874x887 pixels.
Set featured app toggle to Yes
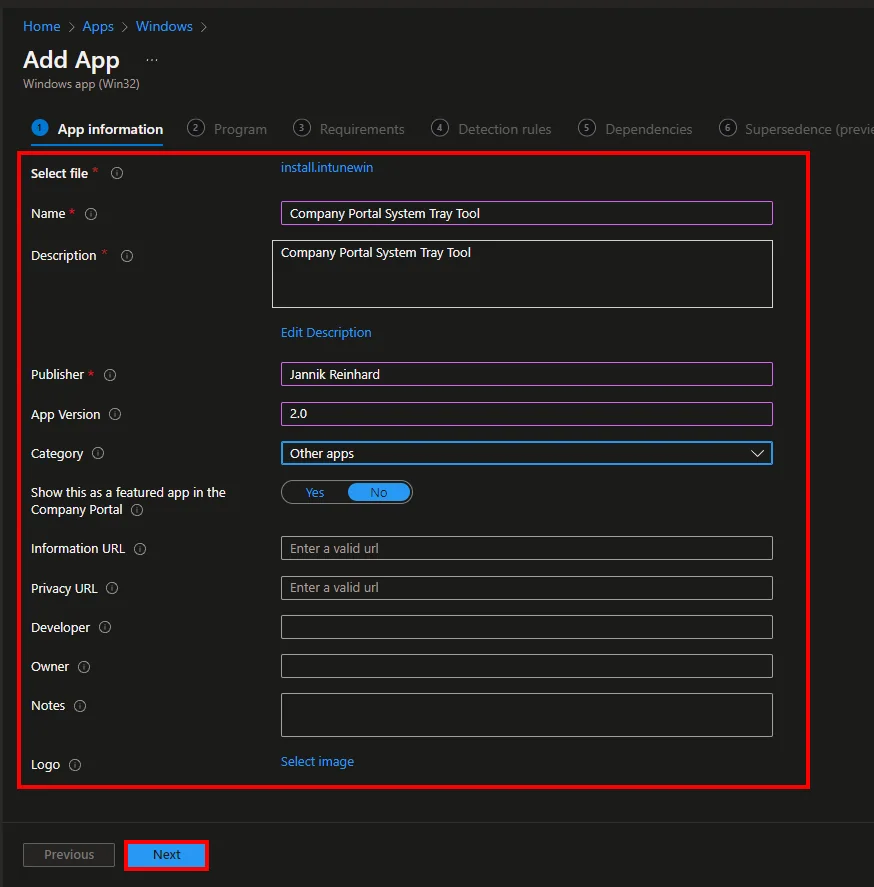tap(315, 492)
